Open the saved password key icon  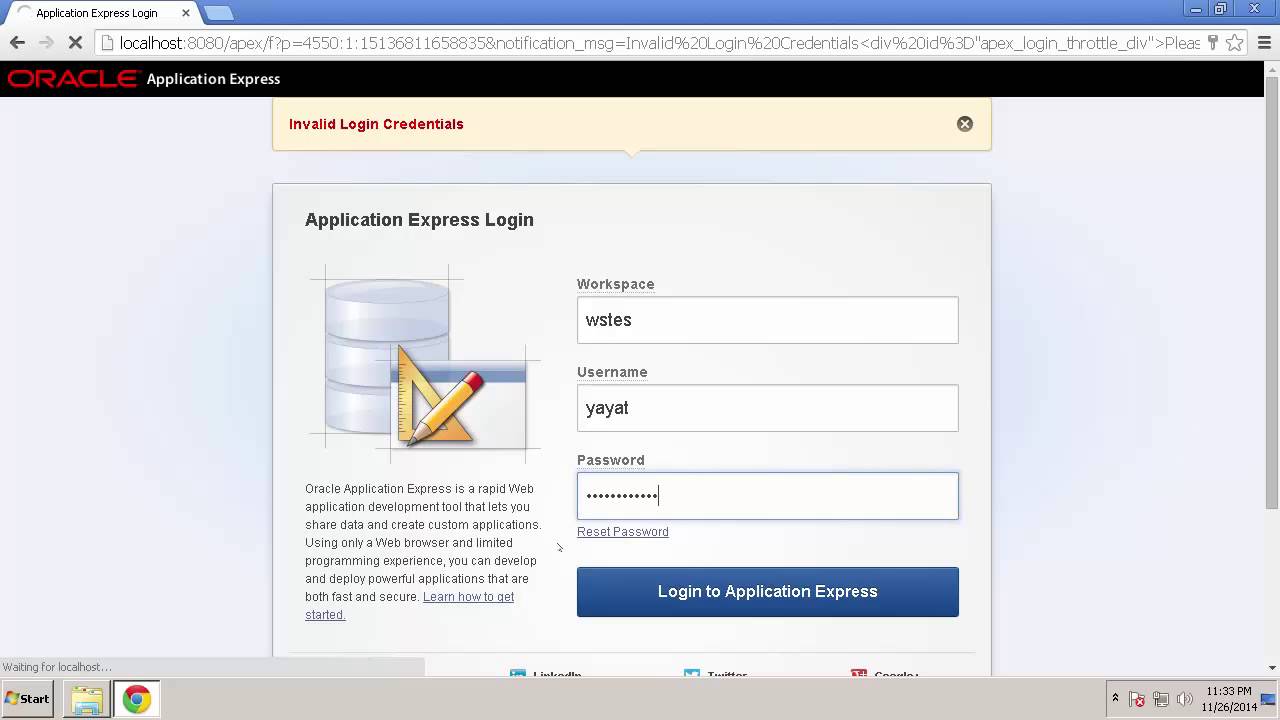click(1213, 43)
